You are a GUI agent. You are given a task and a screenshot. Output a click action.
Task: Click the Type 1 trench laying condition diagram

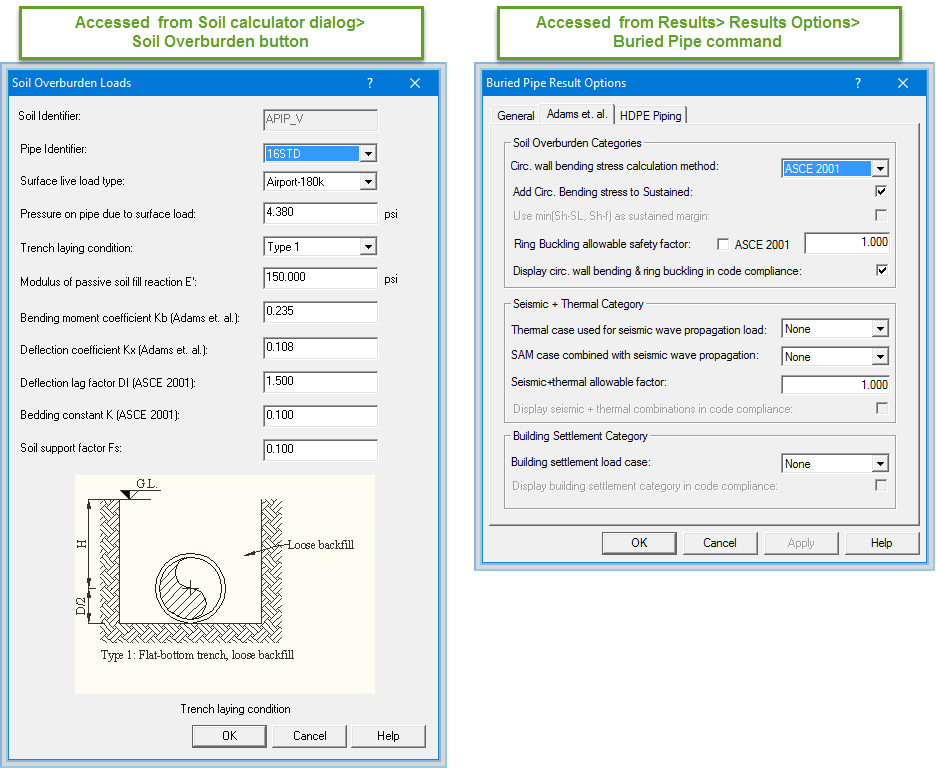[225, 584]
